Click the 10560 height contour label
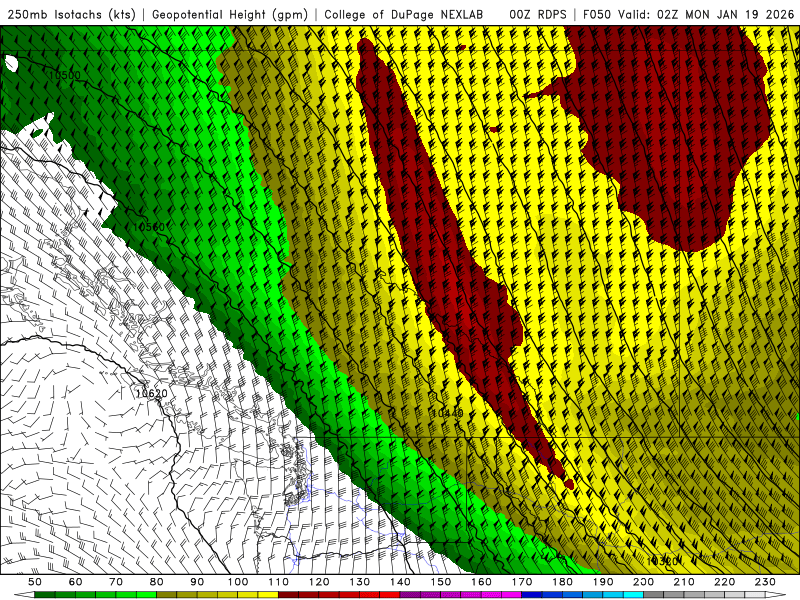This screenshot has height=600, width=800. click(148, 227)
